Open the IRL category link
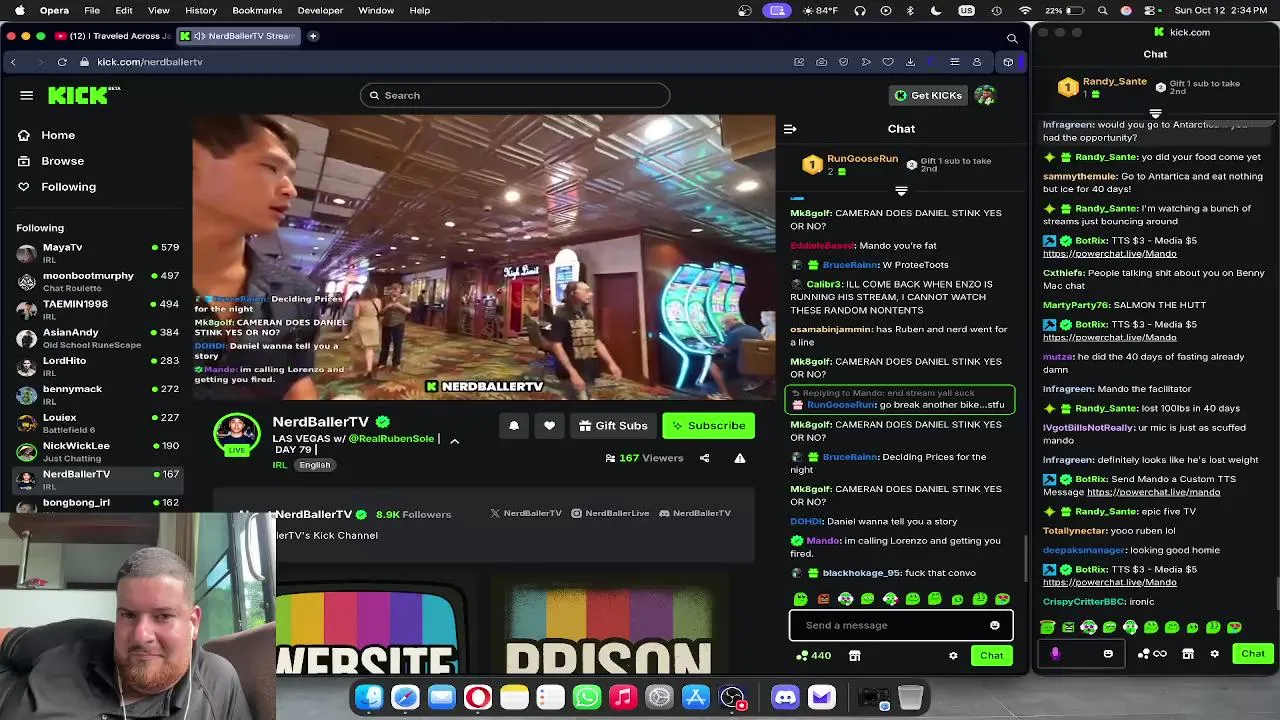The image size is (1280, 720). (280, 465)
